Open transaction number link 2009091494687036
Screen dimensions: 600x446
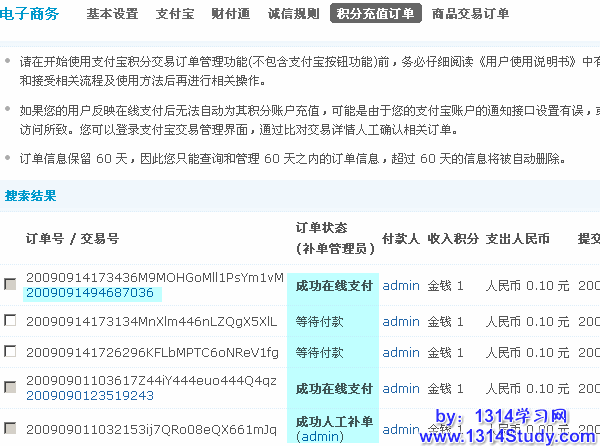pyautogui.click(x=90, y=293)
